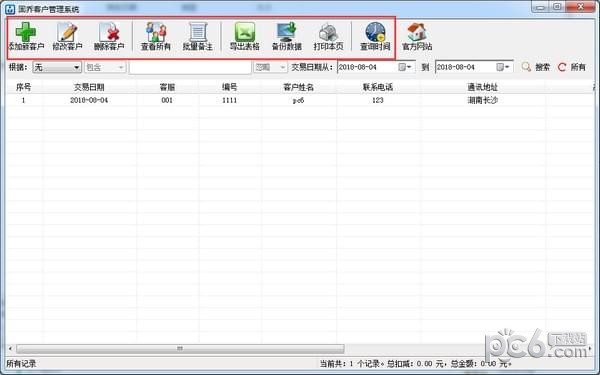This screenshot has height=375, width=600.
Task: Click the scrollbar left arrow
Action: click(x=10, y=349)
